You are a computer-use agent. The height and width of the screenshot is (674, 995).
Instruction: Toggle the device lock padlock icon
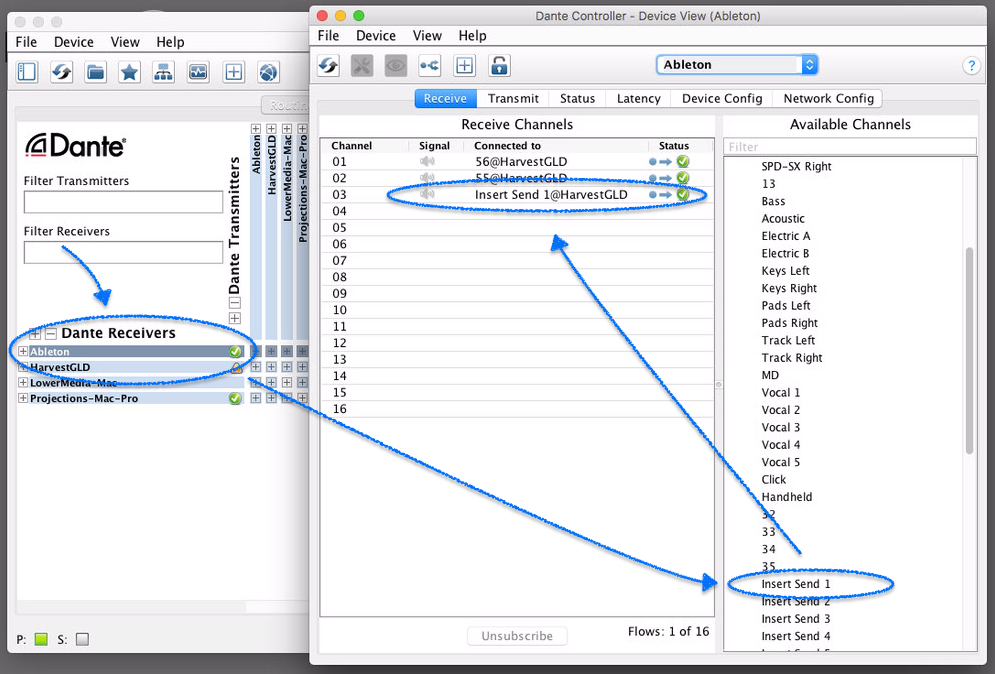pos(499,65)
